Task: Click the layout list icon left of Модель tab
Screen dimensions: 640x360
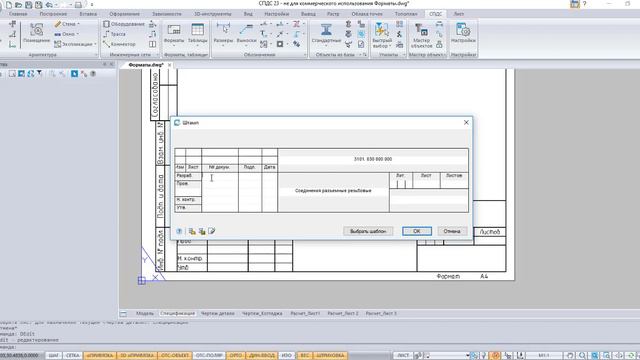Action: [124, 313]
